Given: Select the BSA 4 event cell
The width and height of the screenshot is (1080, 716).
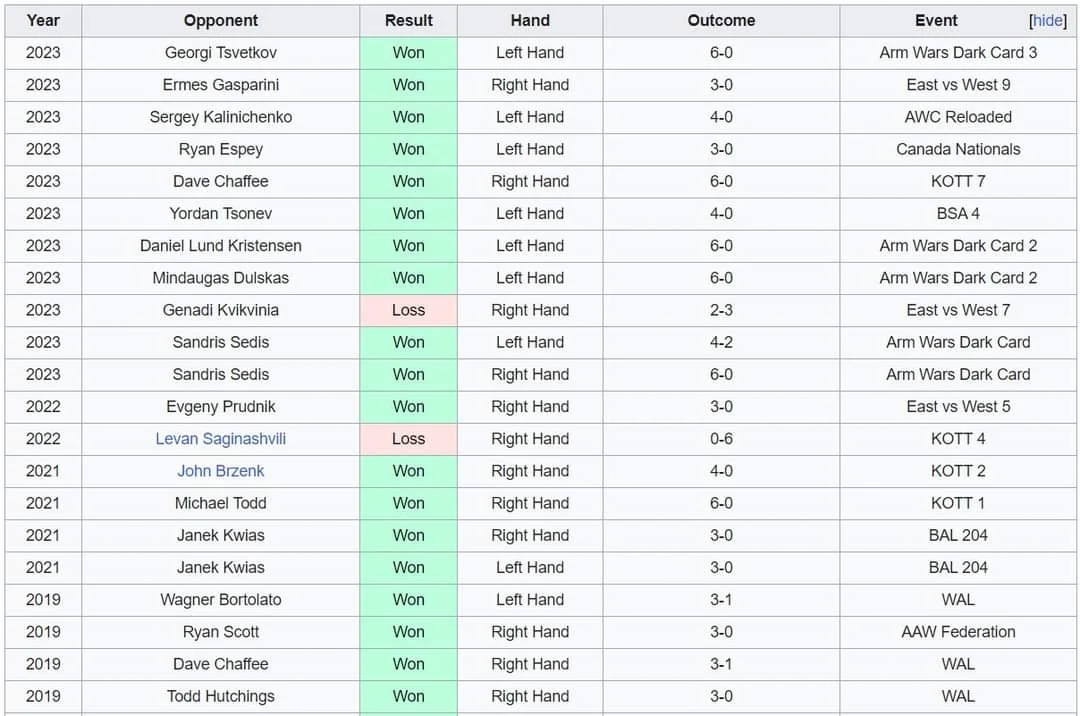Looking at the screenshot, I should (x=957, y=213).
